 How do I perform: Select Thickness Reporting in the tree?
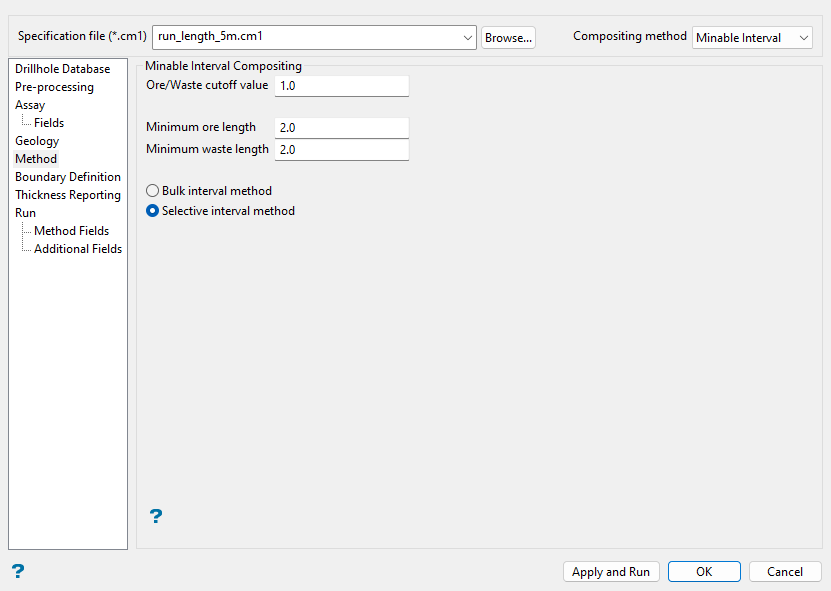pos(68,195)
